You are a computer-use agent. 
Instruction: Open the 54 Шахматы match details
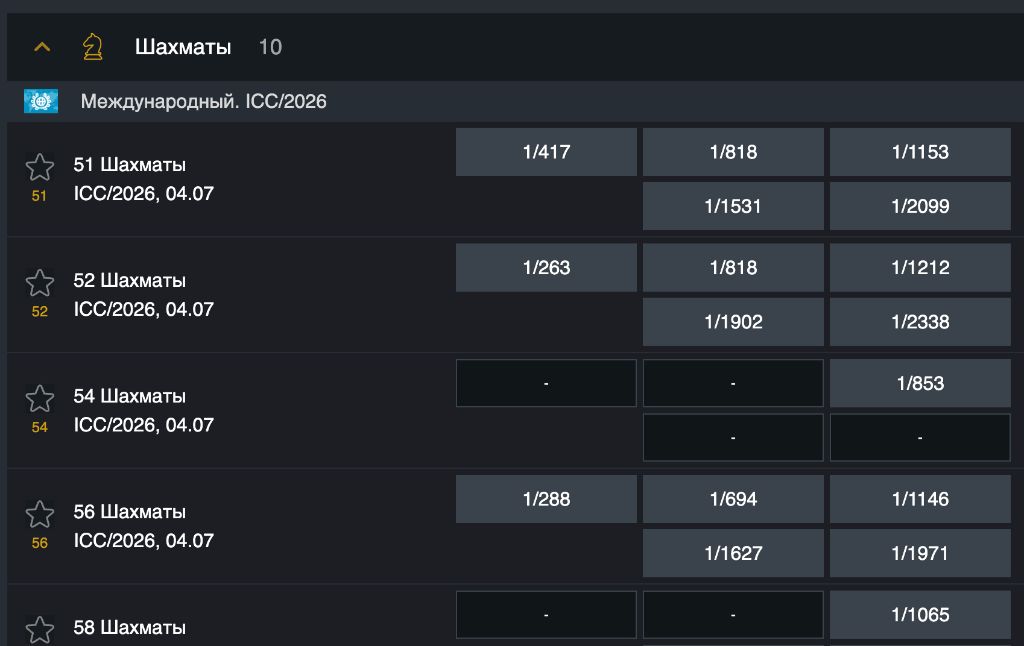130,396
